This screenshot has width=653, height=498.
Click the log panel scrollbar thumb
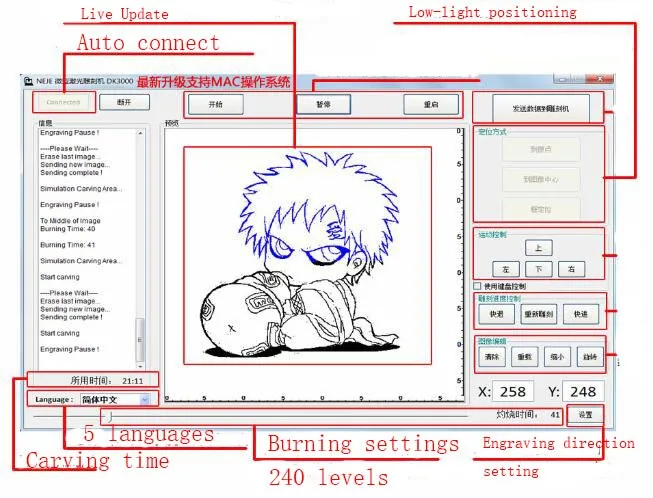[x=140, y=340]
